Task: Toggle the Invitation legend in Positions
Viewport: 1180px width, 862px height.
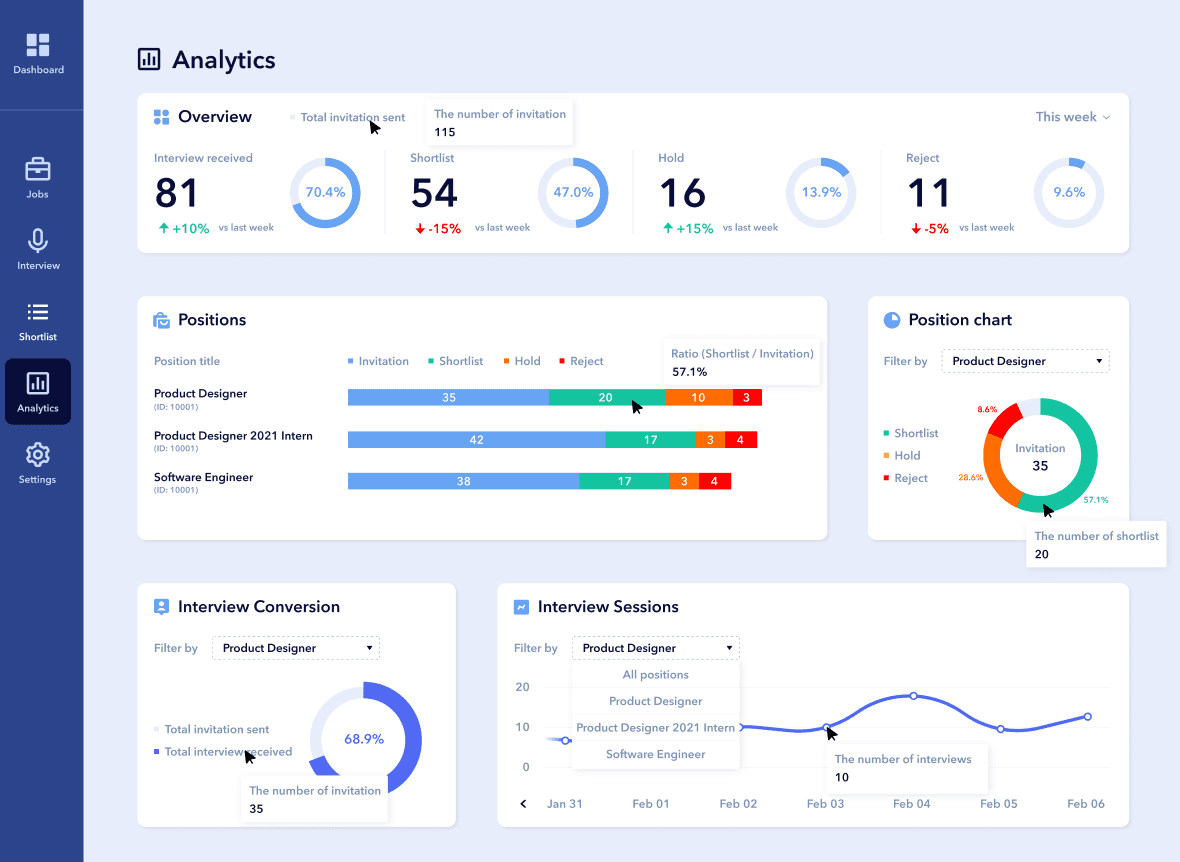Action: tap(378, 361)
